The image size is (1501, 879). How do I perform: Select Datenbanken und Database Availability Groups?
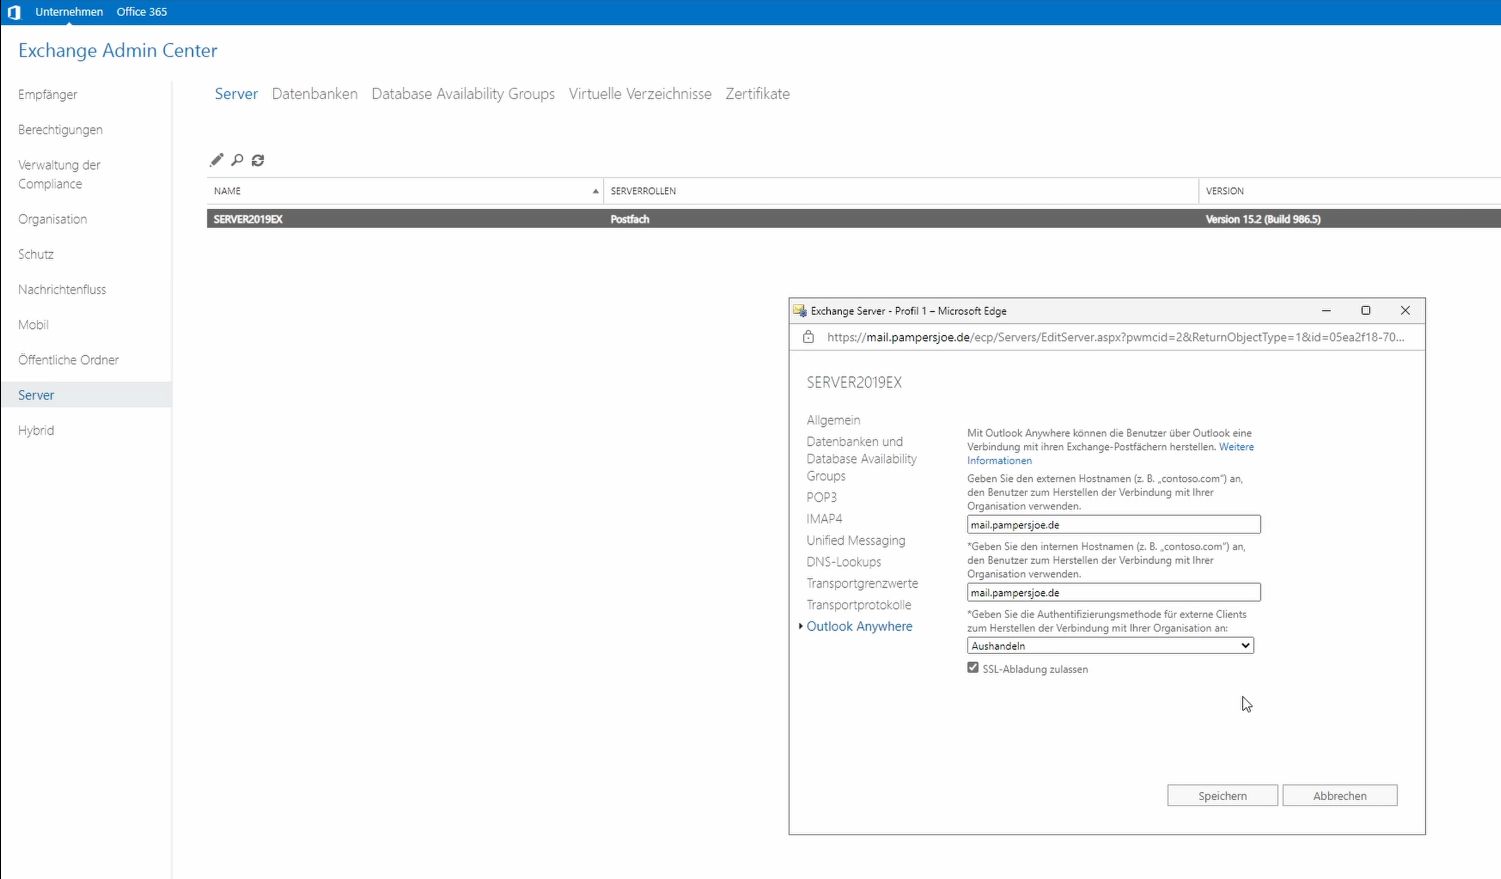click(862, 459)
